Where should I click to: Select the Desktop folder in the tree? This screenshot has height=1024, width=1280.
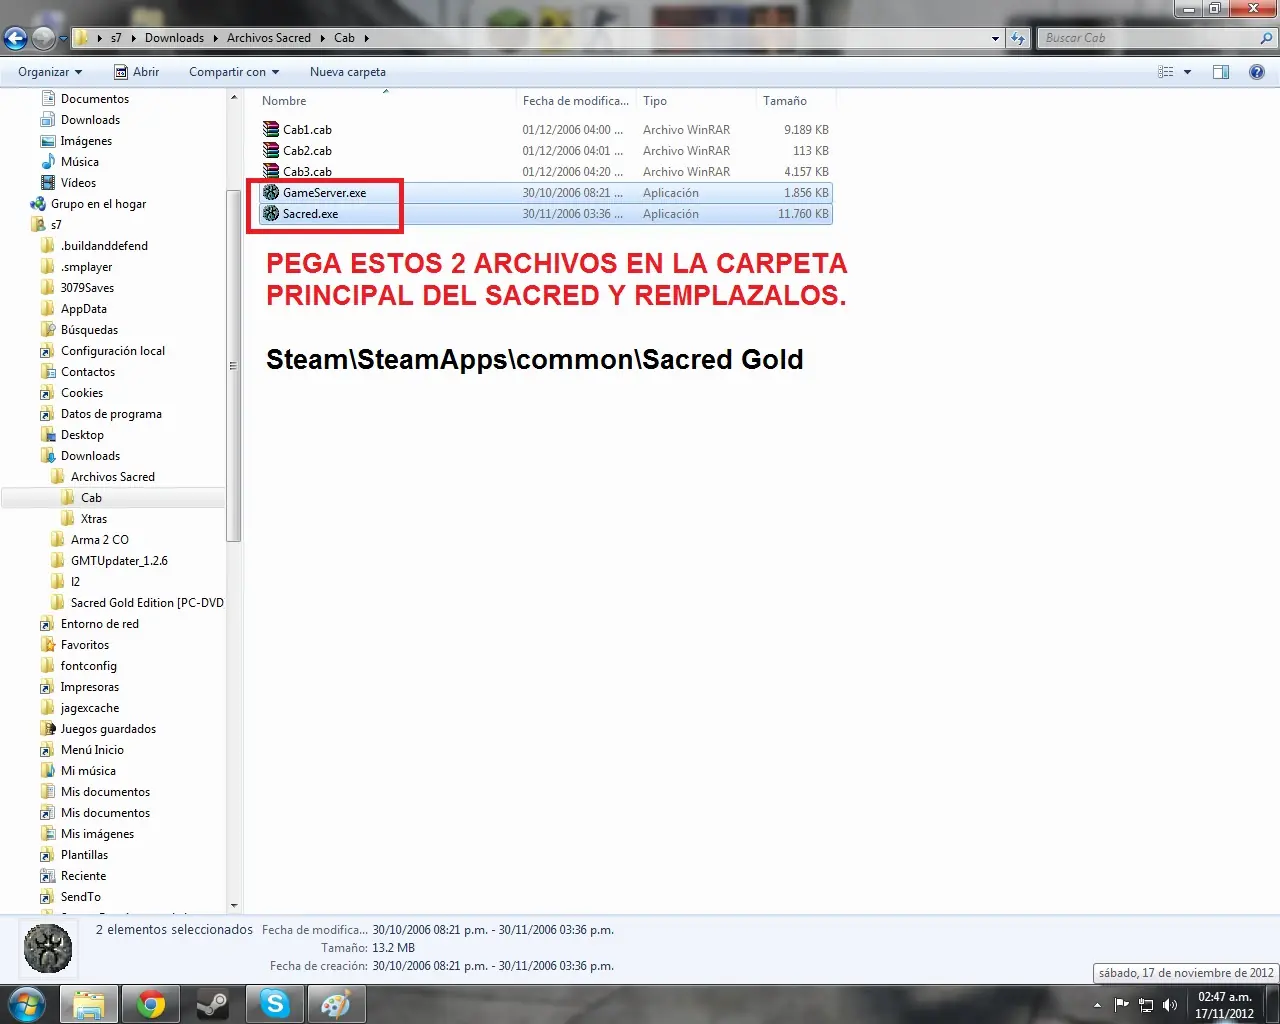pyautogui.click(x=82, y=435)
